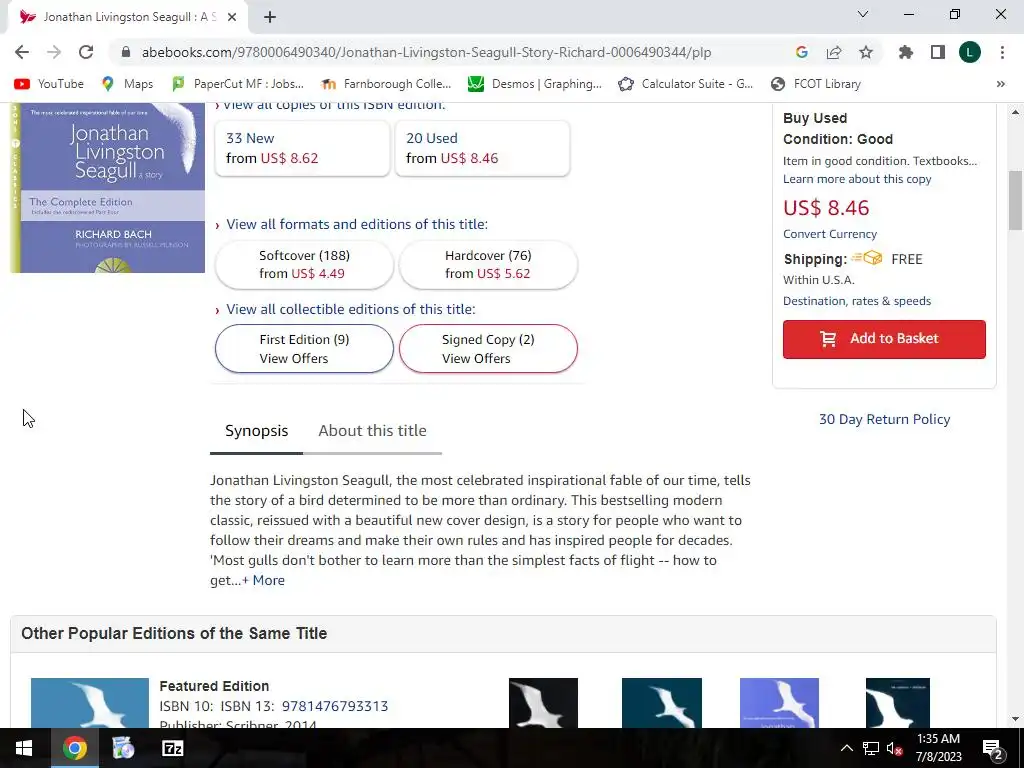Open Chrome three-dot menu
The image size is (1024, 768).
pyautogui.click(x=1002, y=52)
